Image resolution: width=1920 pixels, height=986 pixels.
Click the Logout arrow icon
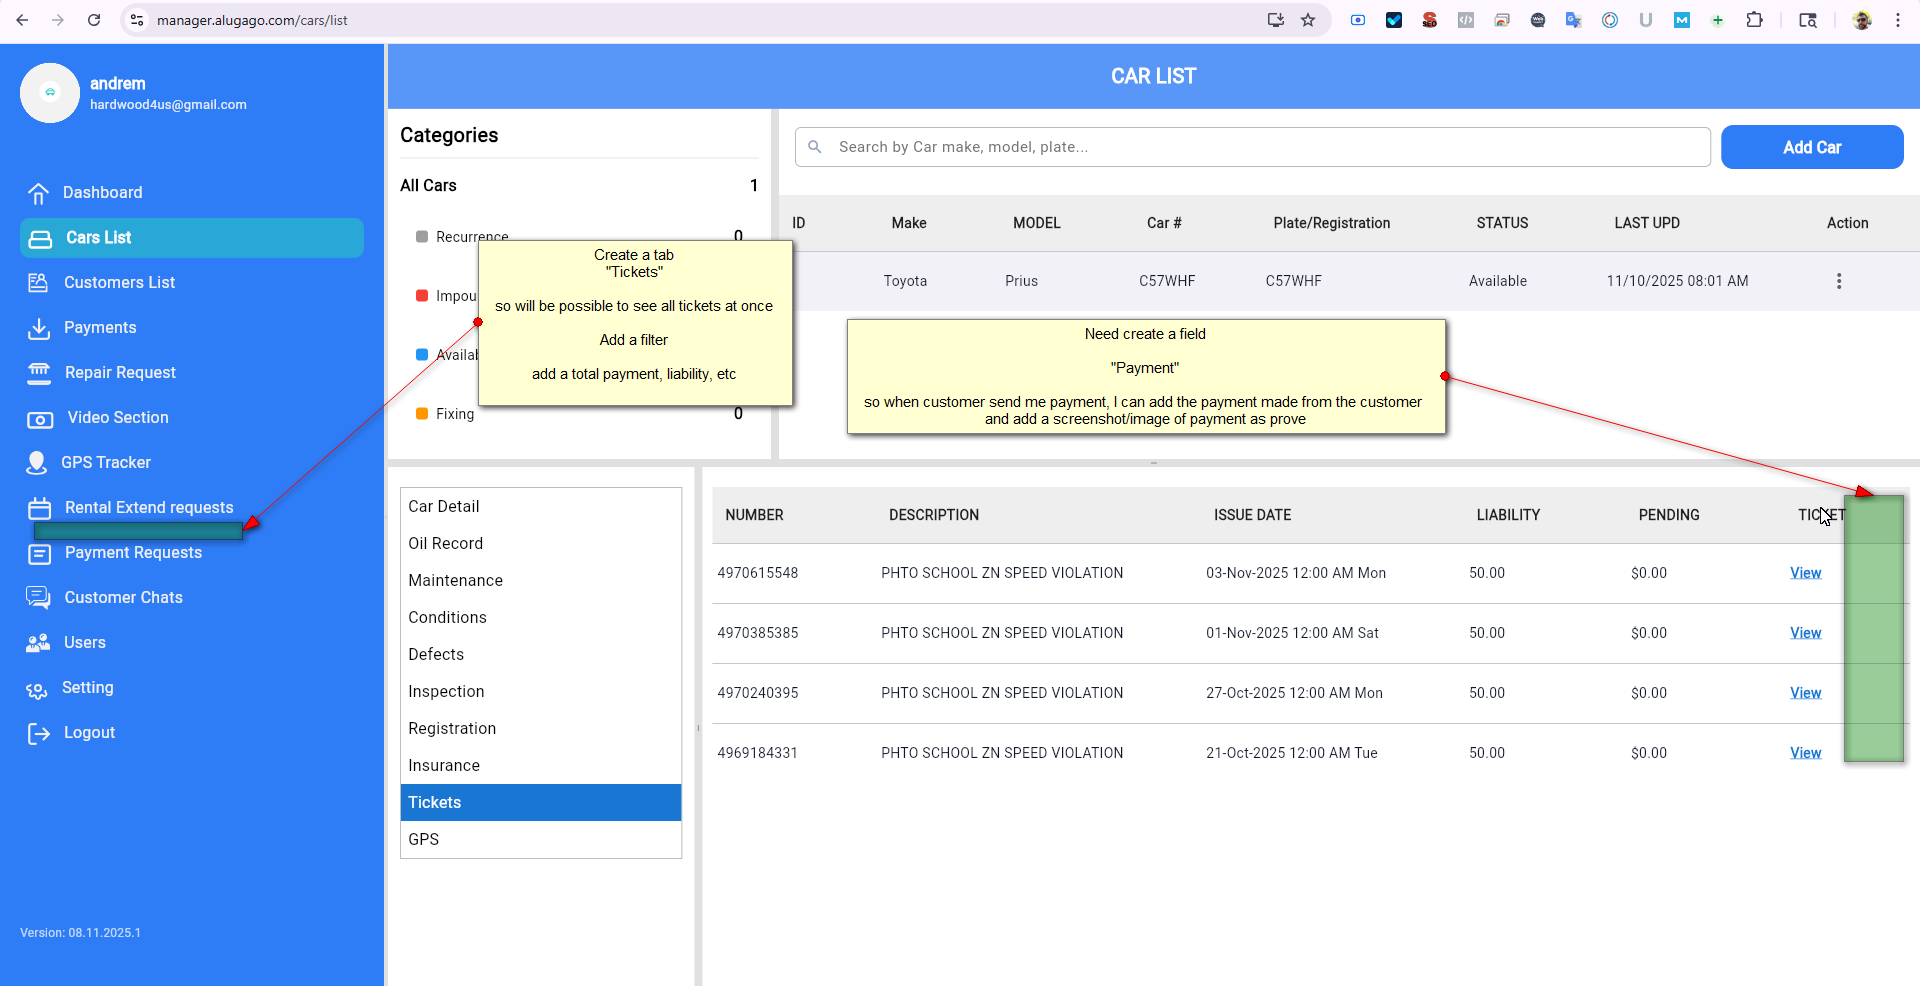tap(38, 733)
